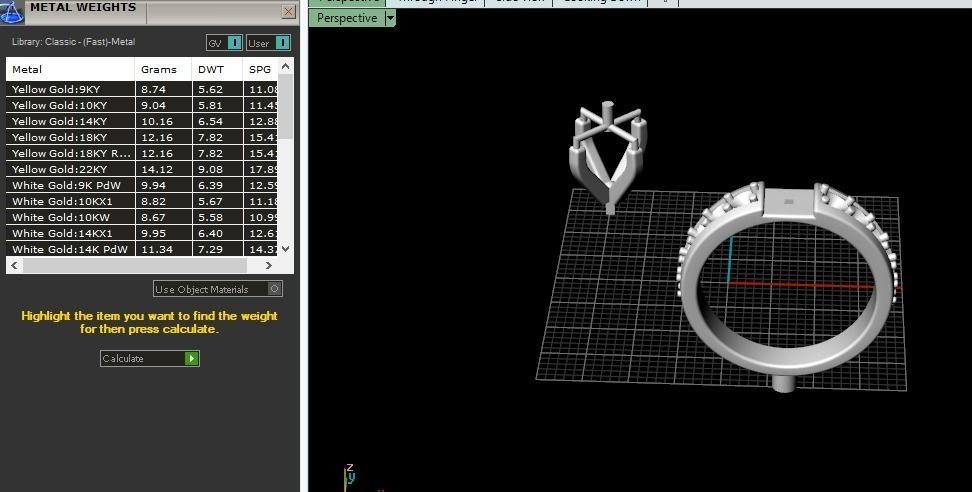Select the White Gold:10KW row

point(142,217)
